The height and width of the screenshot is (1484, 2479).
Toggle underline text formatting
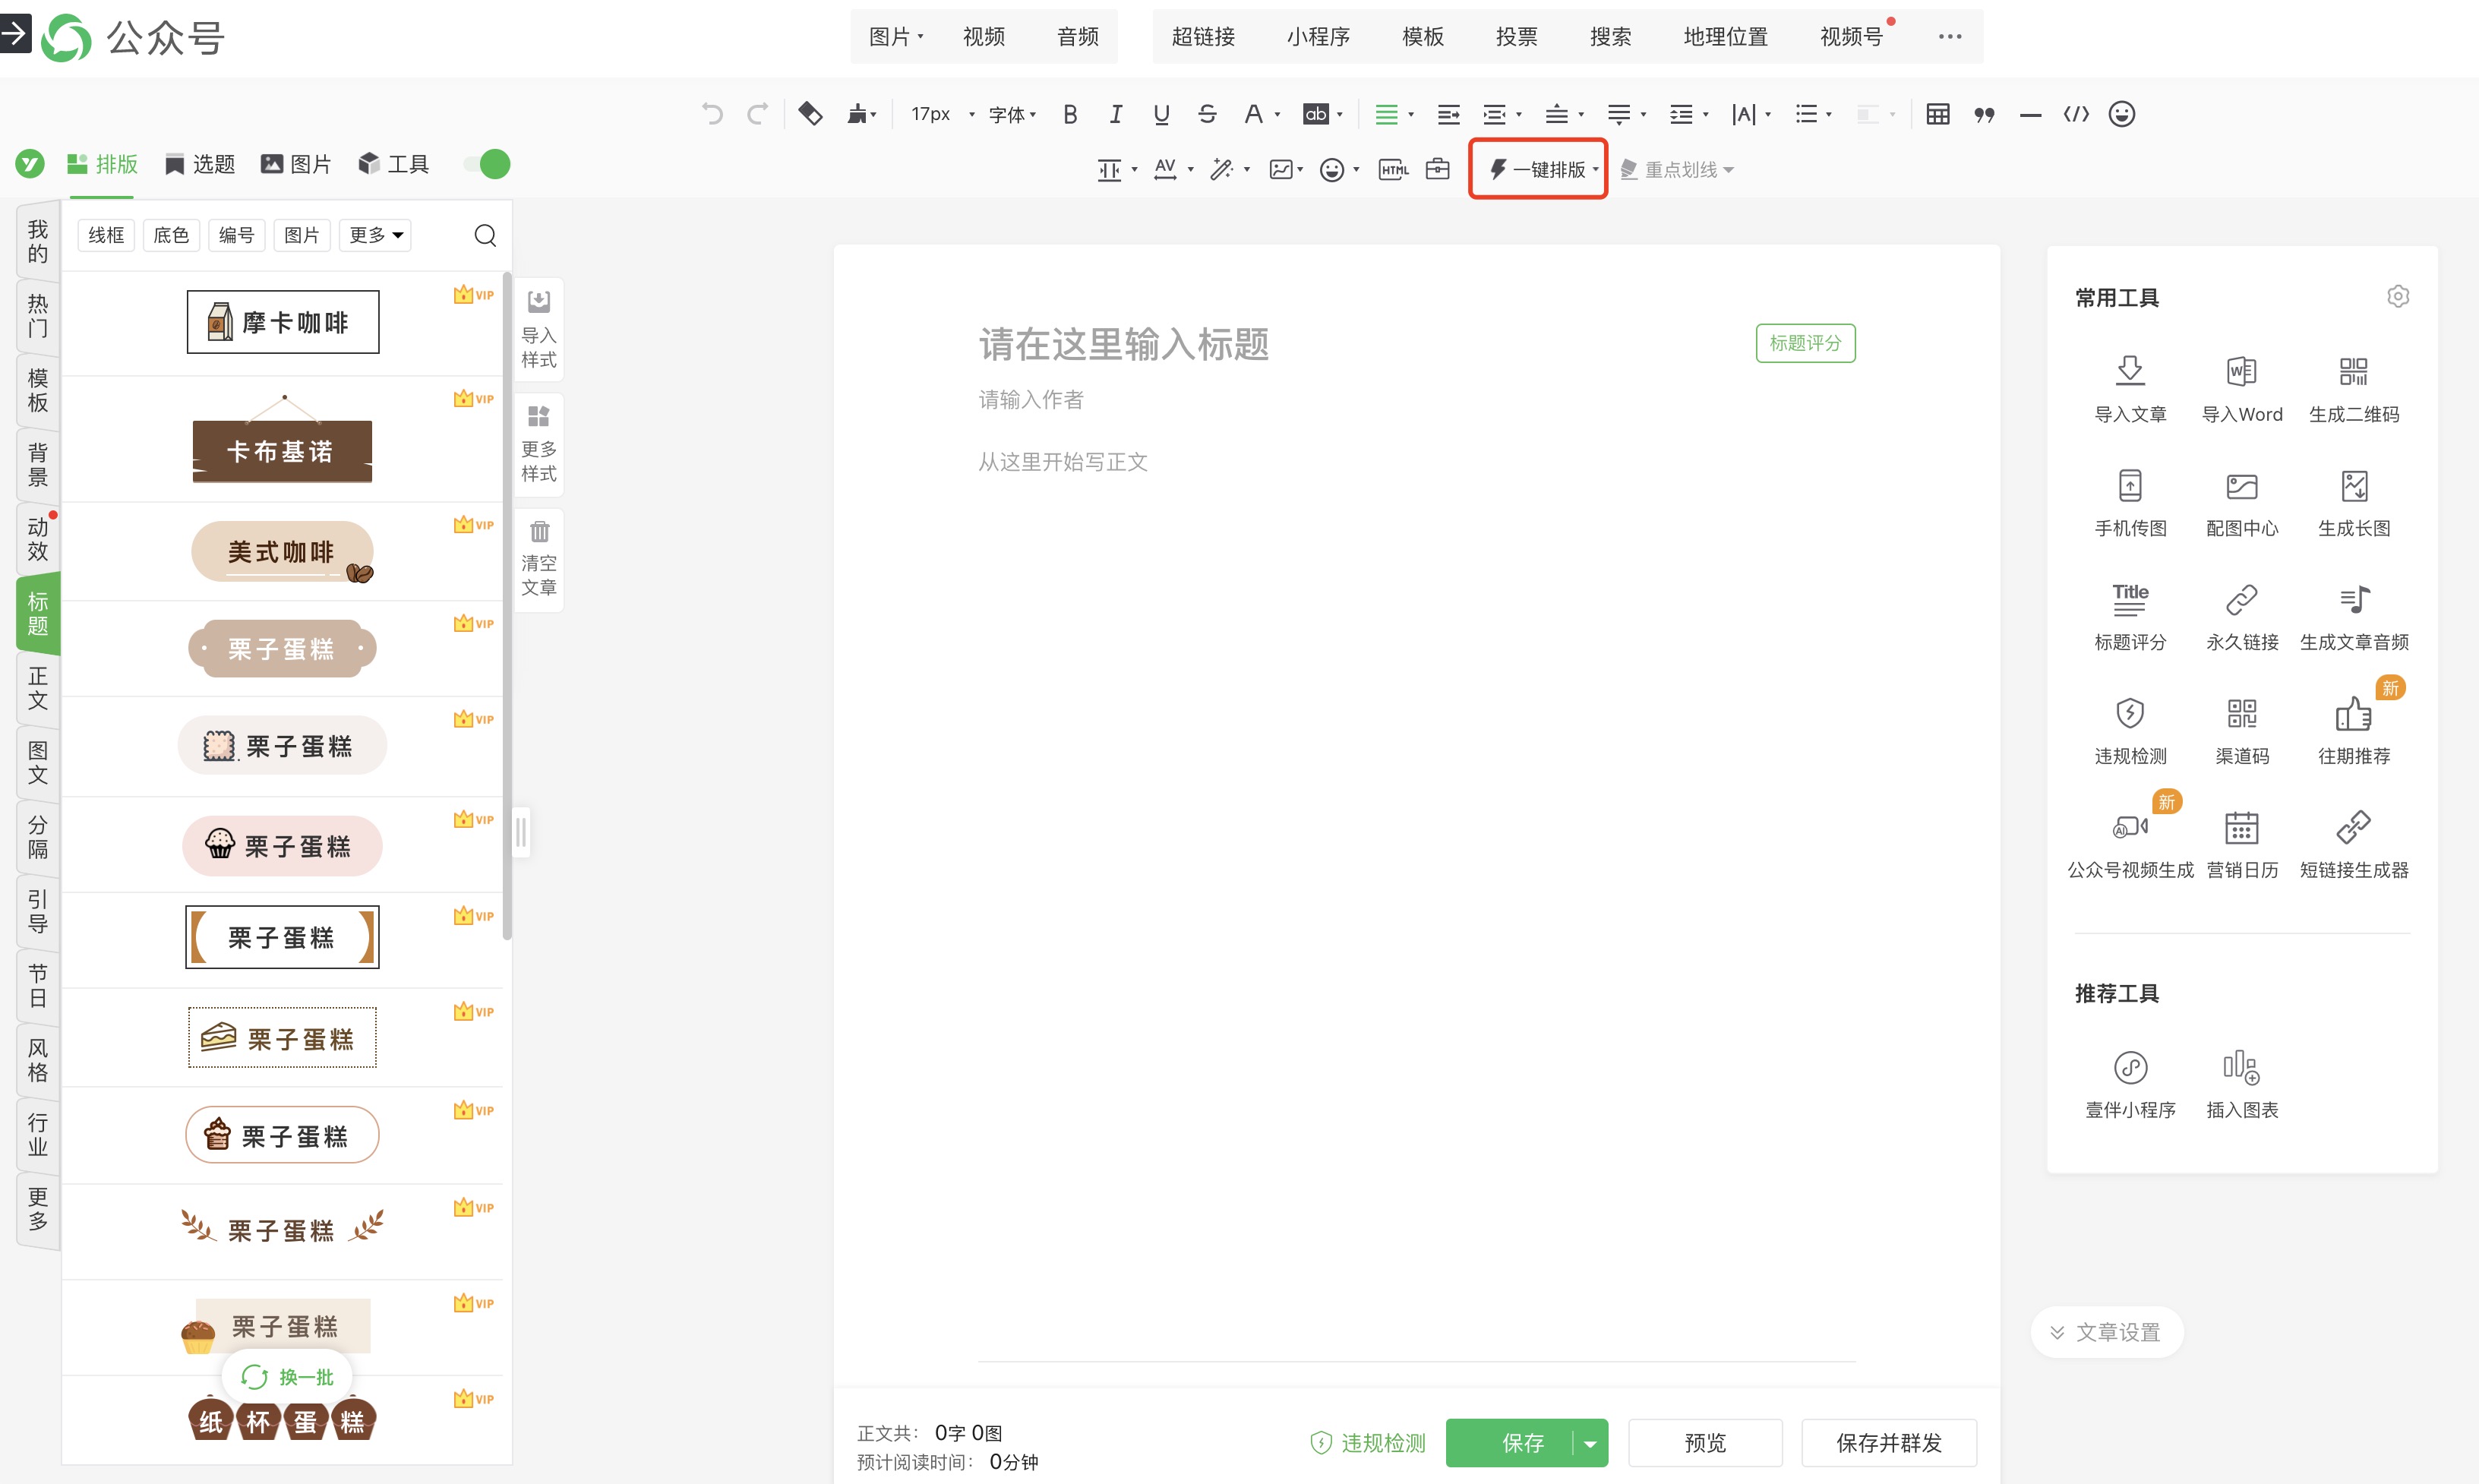click(1161, 114)
